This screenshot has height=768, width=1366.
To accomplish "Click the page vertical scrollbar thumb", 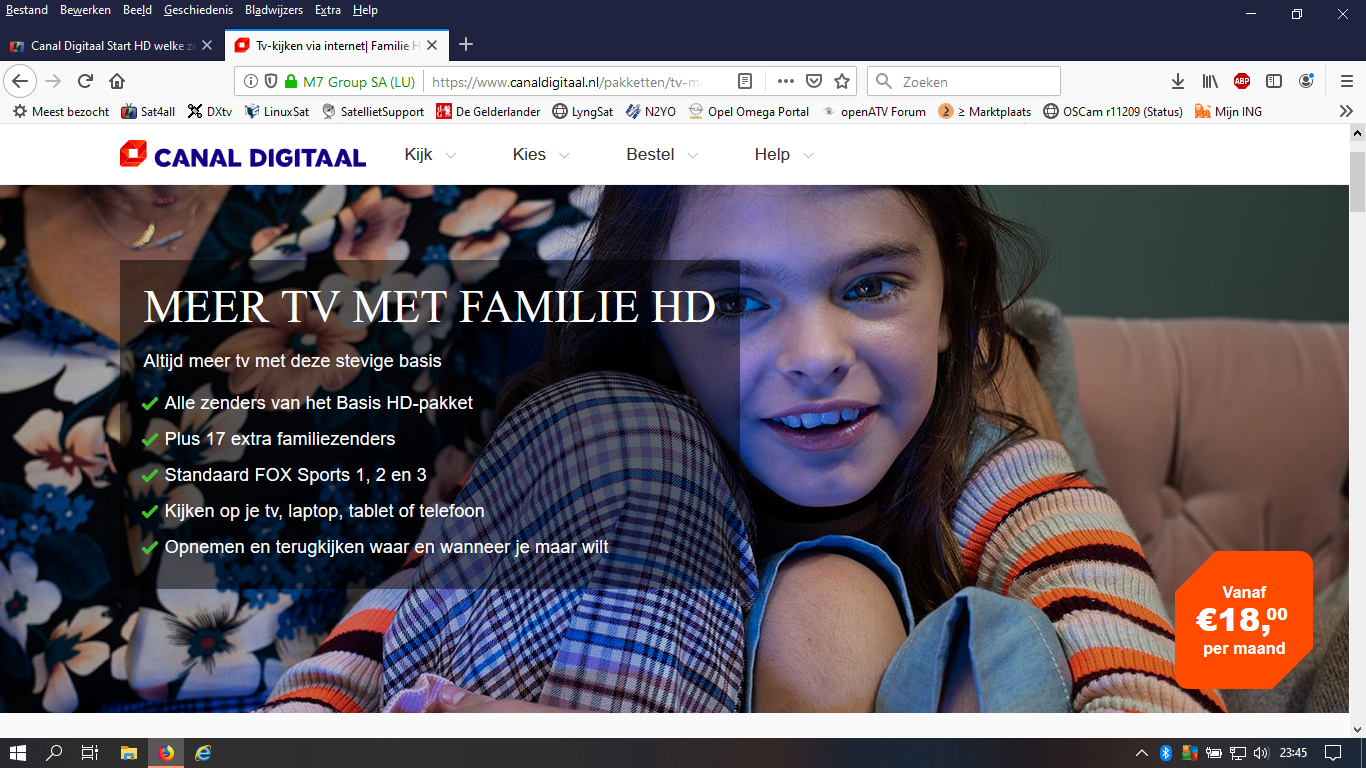I will [x=1357, y=182].
